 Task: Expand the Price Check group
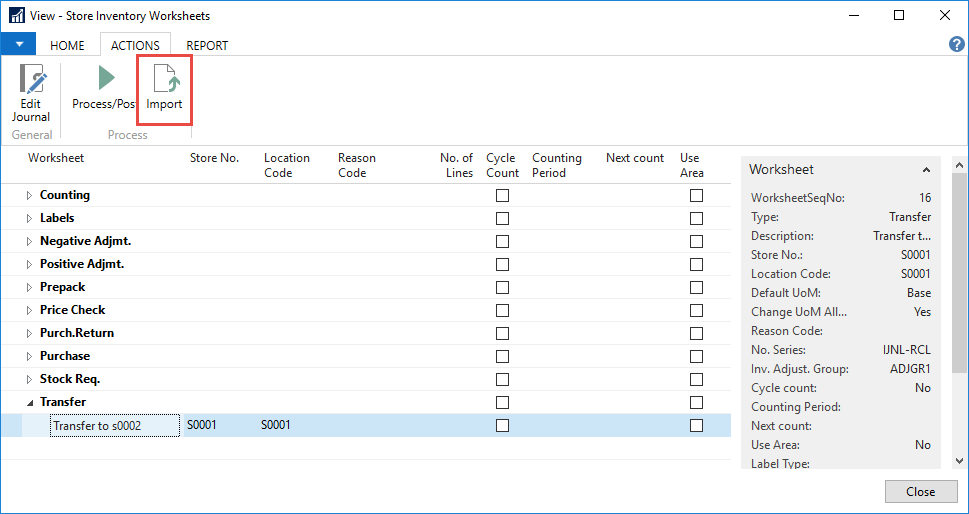tap(29, 310)
